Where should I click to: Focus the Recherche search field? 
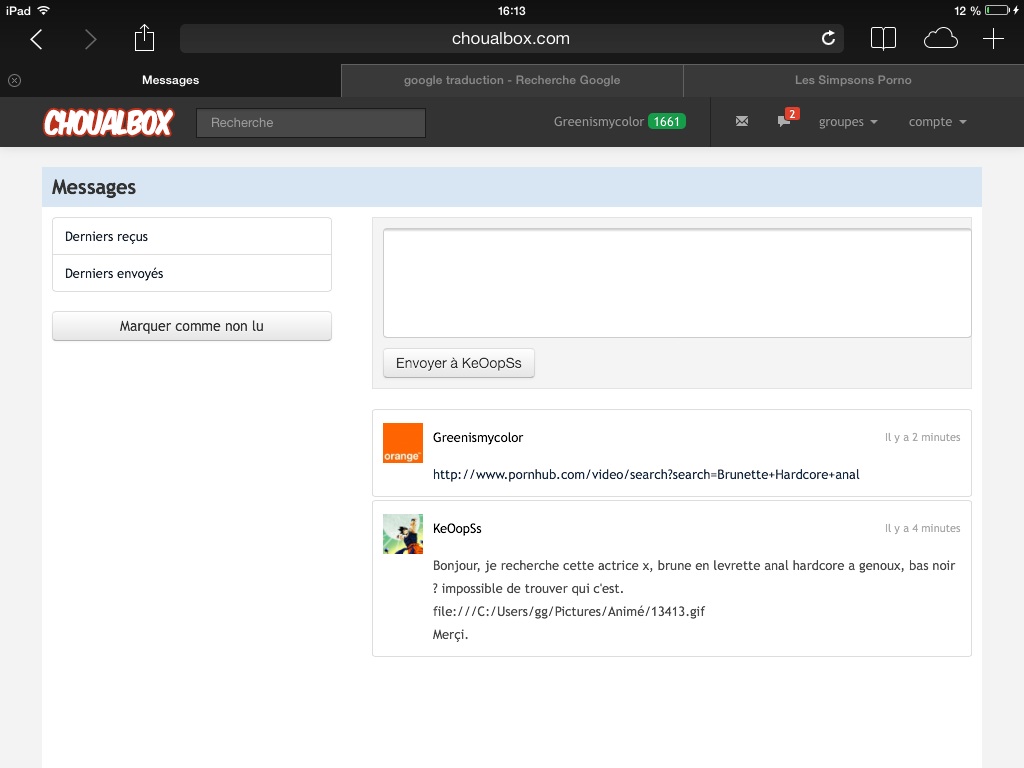(x=311, y=123)
